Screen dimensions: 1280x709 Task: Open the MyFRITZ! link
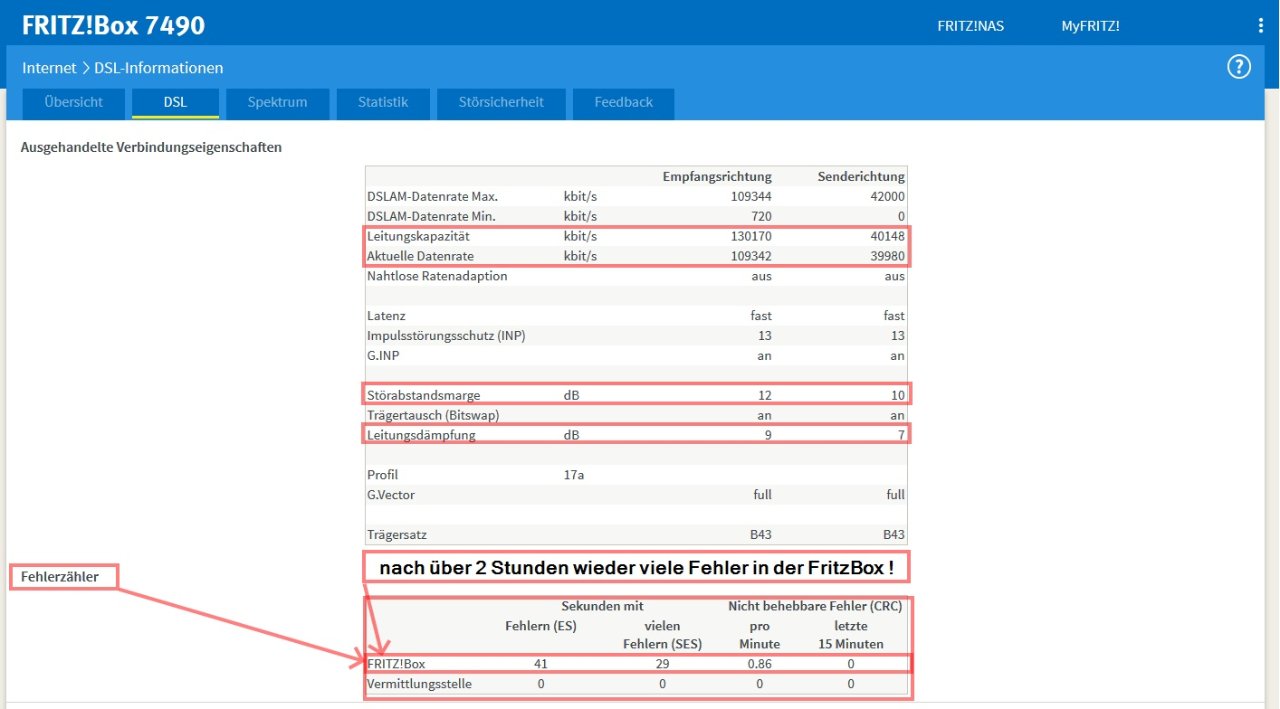(x=1090, y=26)
